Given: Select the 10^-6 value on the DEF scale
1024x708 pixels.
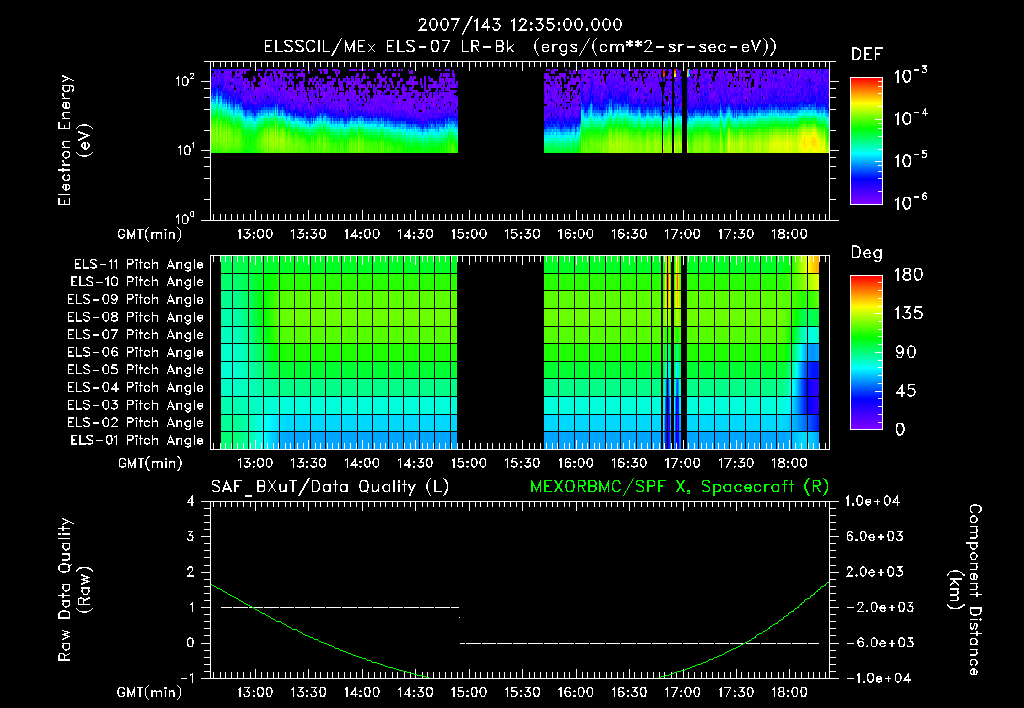Looking at the screenshot, I should click(910, 202).
